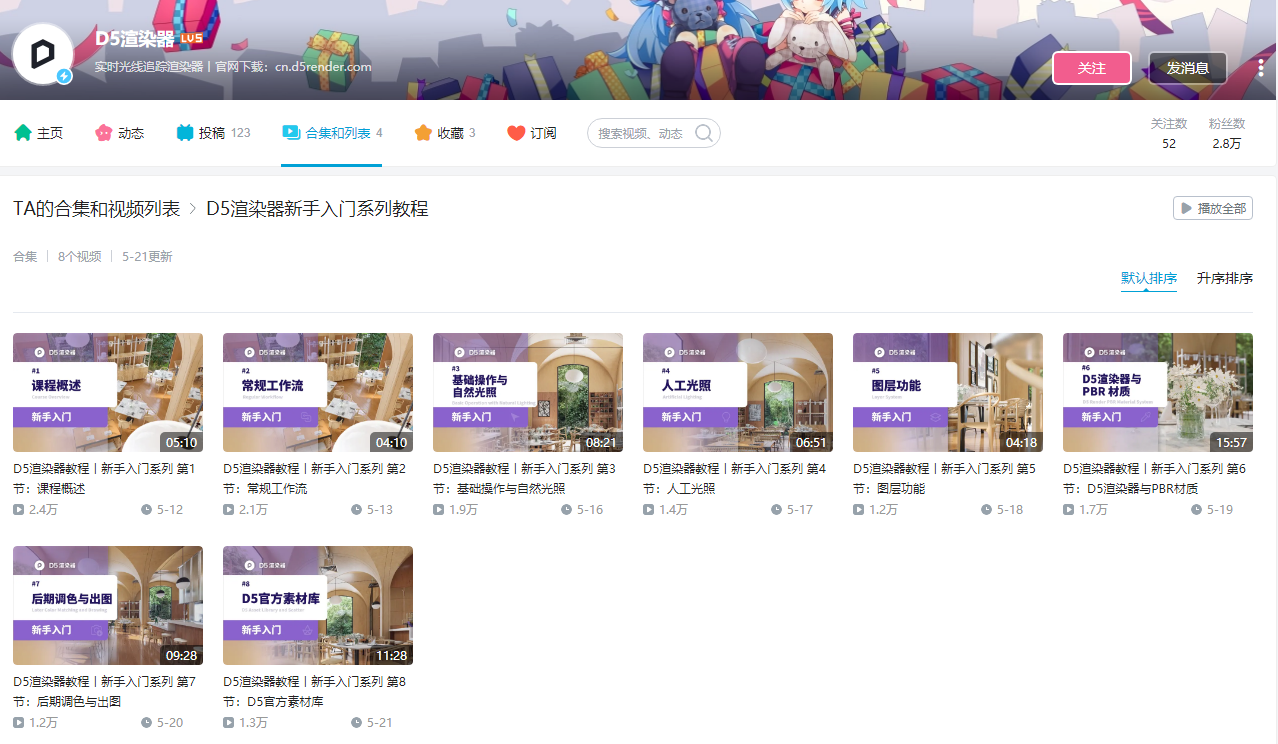Click the D5渲染器 profile avatar

tap(43, 55)
